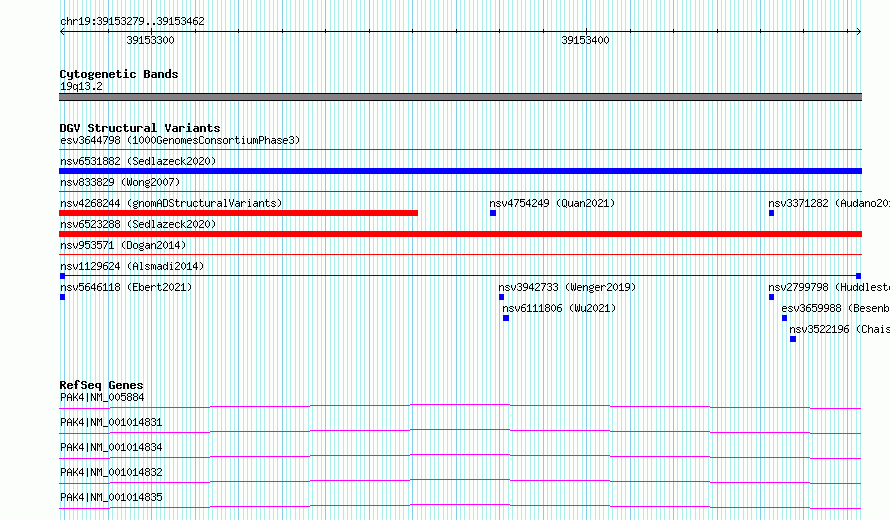Open the DGV Structural Variants track title
Image resolution: width=890 pixels, height=520 pixels.
[x=140, y=128]
